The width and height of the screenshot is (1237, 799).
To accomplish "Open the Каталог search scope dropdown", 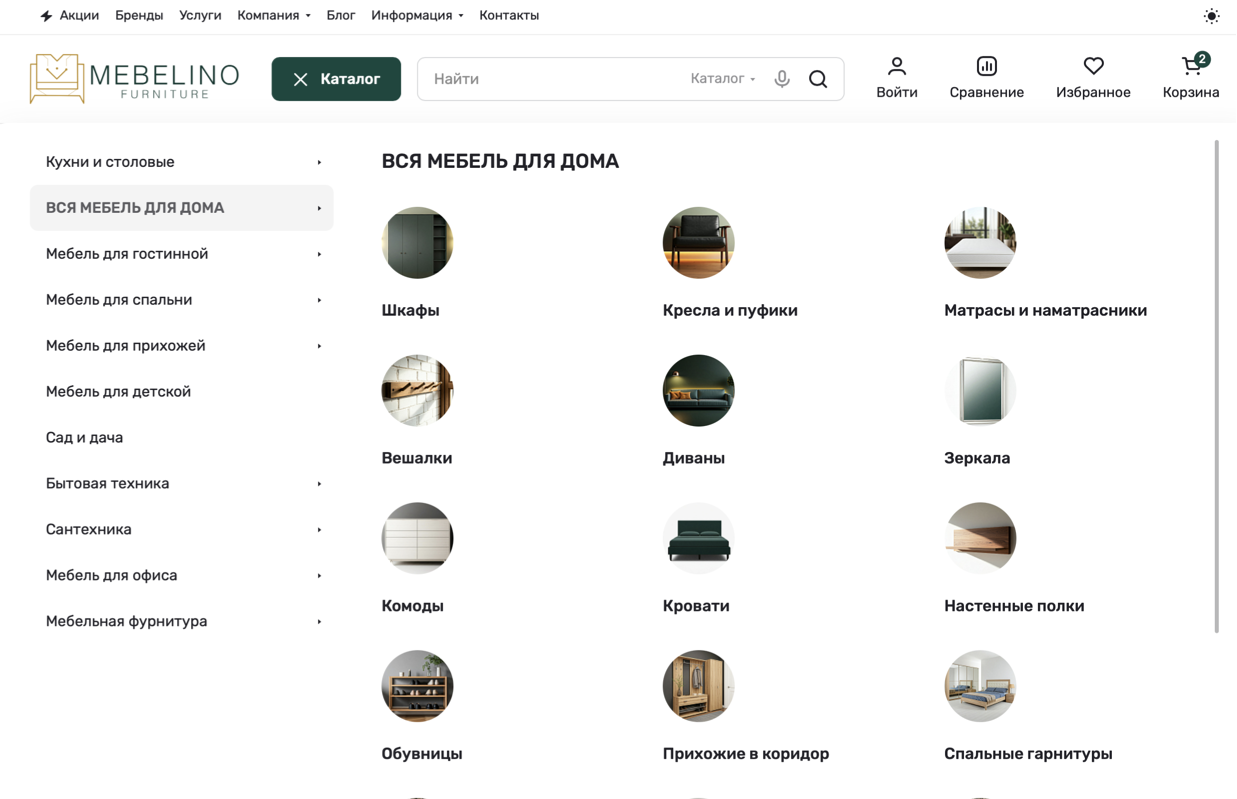I will click(723, 79).
